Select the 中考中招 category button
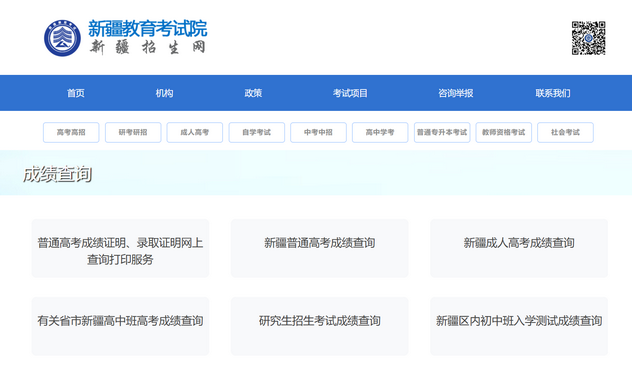 coord(318,132)
